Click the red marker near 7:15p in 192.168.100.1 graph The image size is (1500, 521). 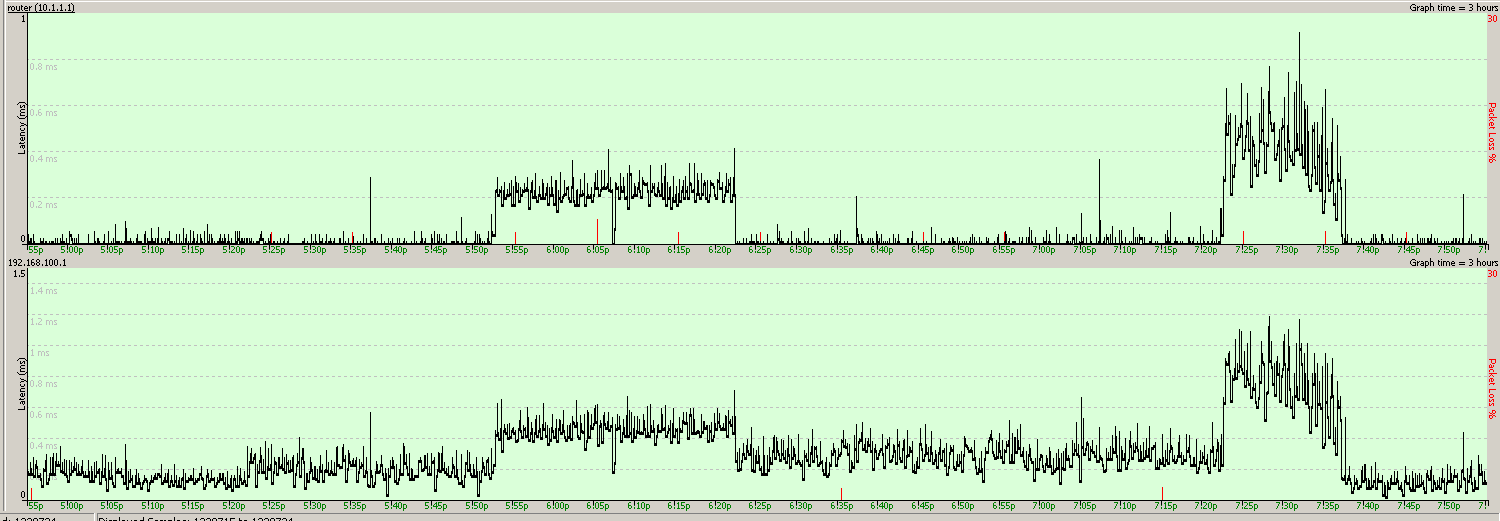pos(1162,493)
